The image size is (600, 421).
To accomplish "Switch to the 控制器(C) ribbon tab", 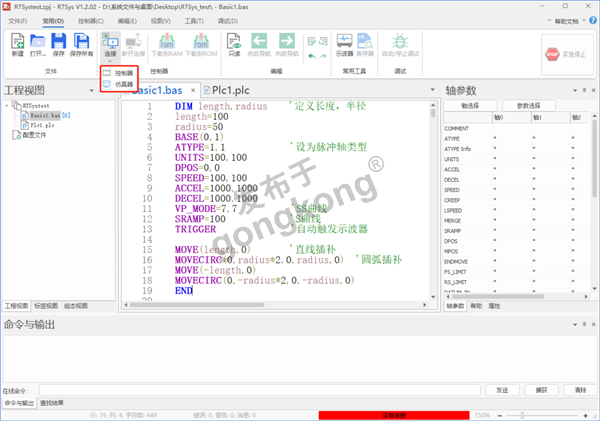I will (91, 21).
